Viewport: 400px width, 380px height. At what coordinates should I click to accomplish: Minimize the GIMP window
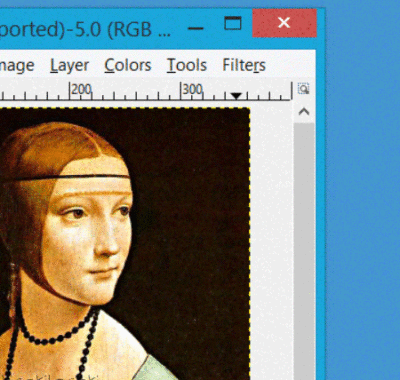click(196, 28)
